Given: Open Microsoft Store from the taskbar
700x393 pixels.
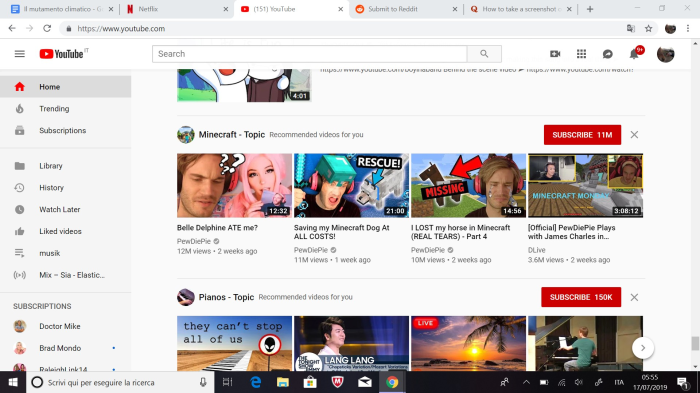Looking at the screenshot, I should [x=310, y=382].
